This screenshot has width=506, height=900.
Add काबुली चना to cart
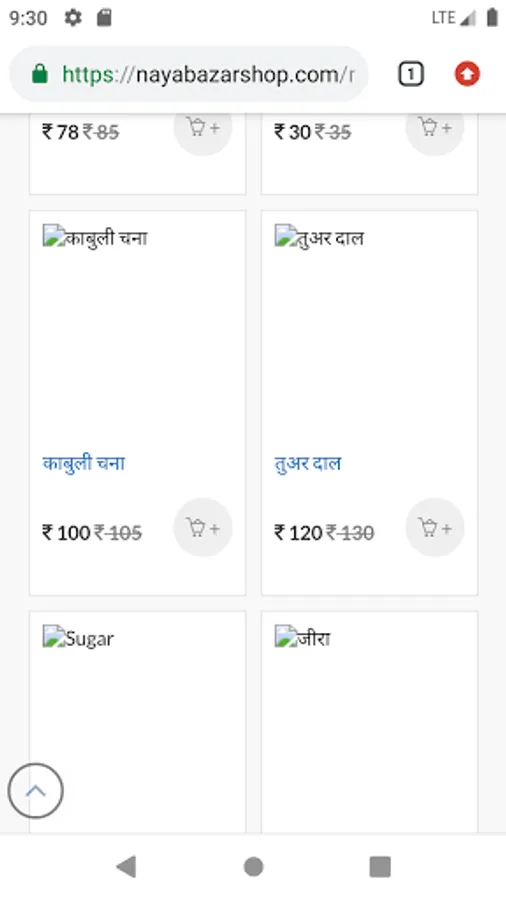[203, 527]
